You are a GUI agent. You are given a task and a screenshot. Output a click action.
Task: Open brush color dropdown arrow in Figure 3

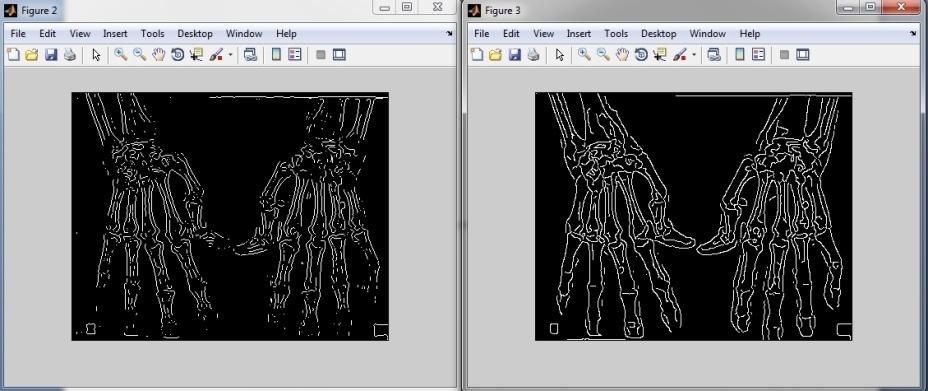pyautogui.click(x=694, y=55)
